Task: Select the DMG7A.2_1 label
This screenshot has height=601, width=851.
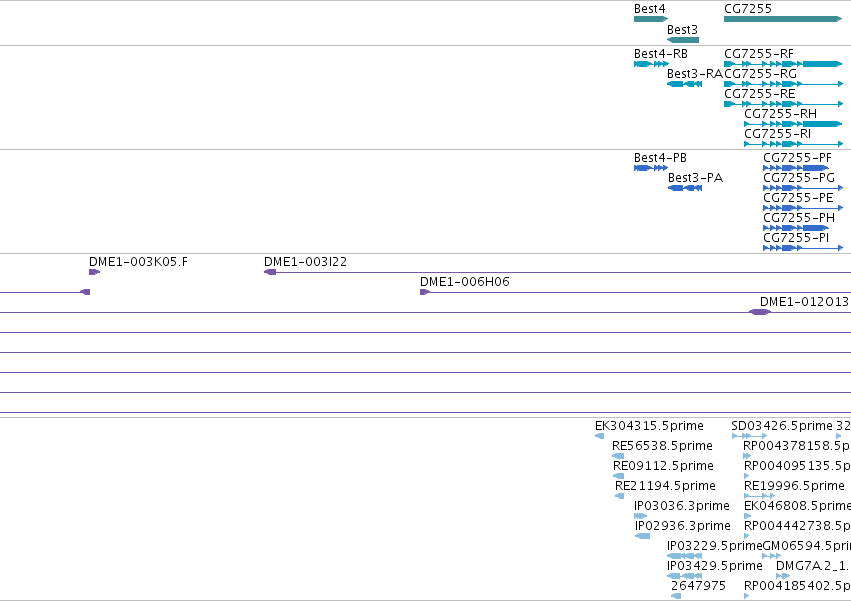Action: tap(812, 567)
